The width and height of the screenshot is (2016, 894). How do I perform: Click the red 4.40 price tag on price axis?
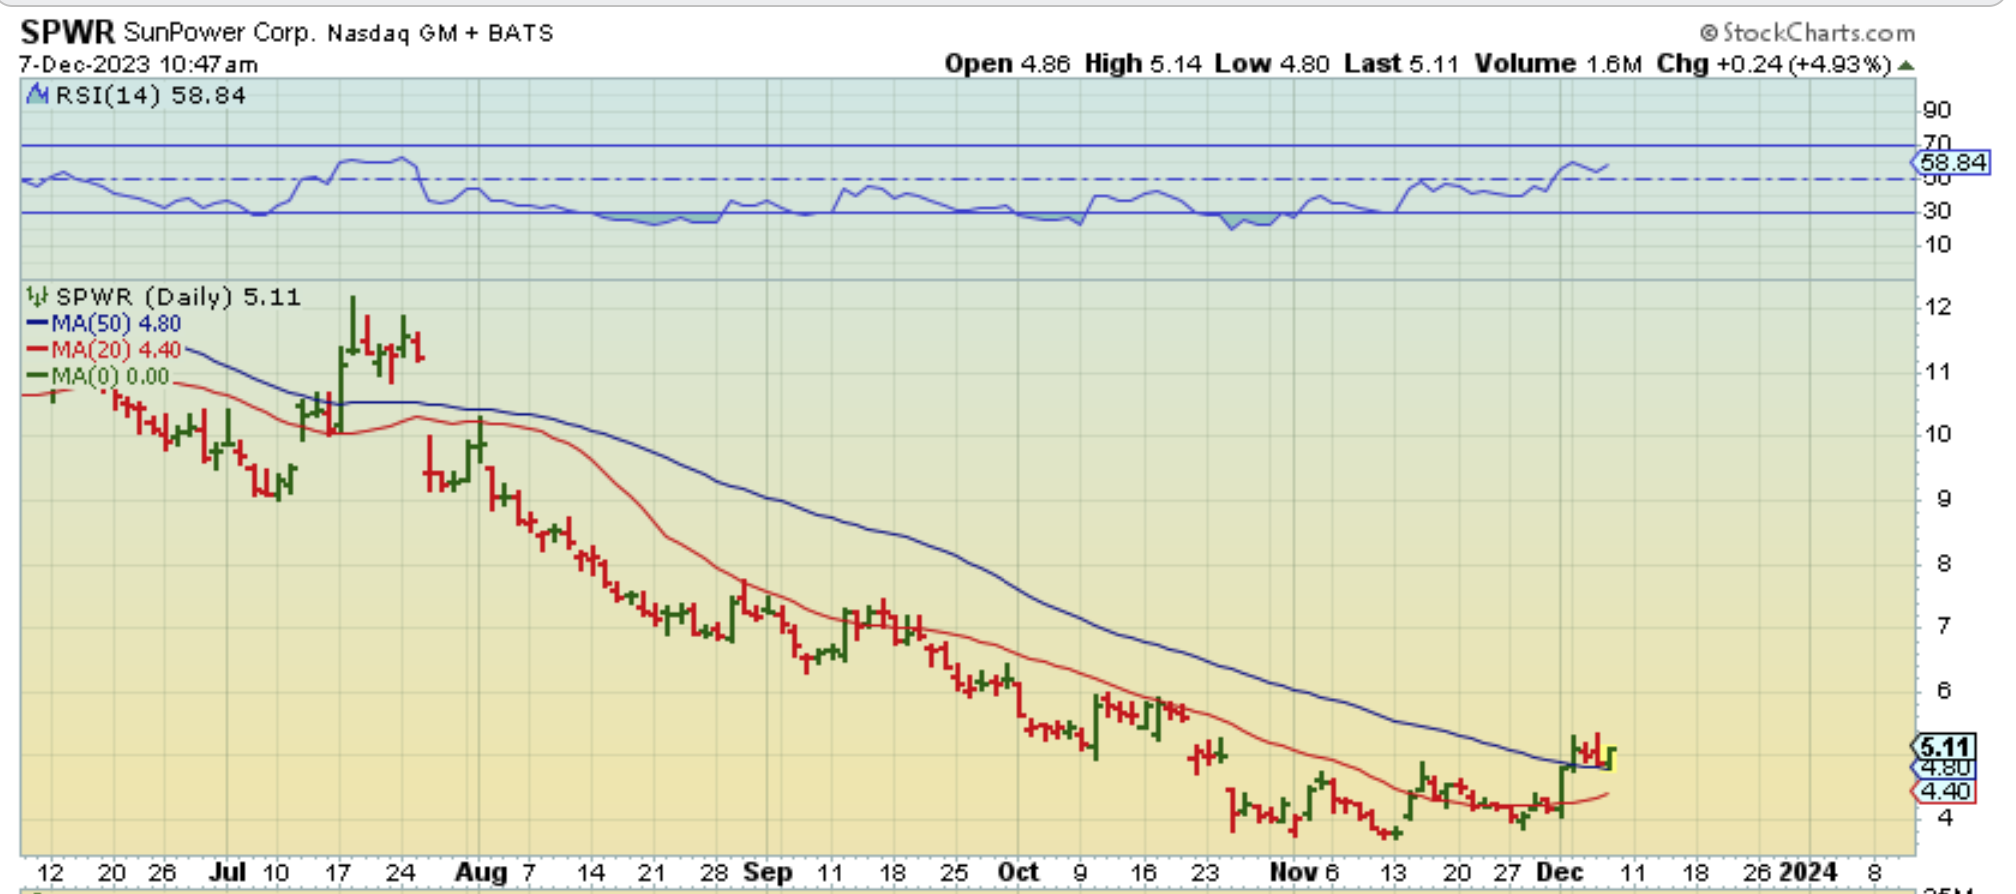click(x=1944, y=791)
